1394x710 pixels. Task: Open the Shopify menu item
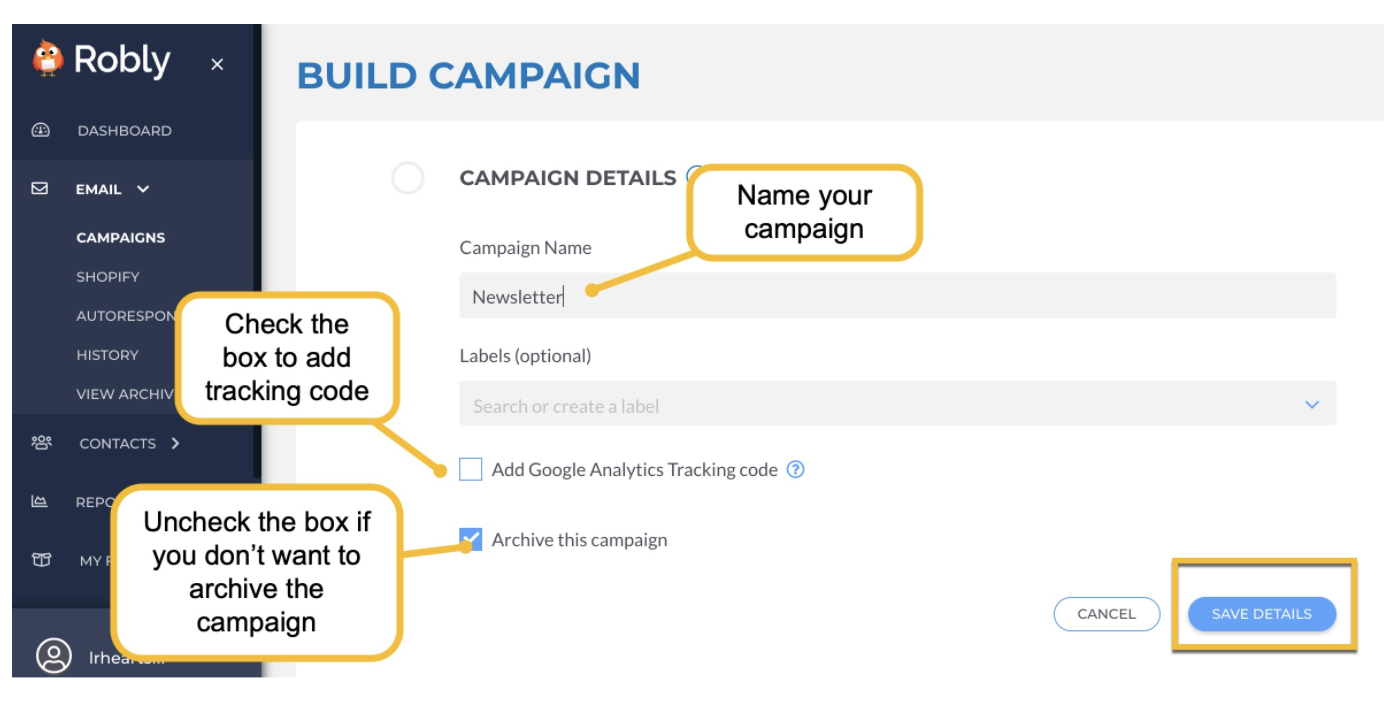(108, 276)
